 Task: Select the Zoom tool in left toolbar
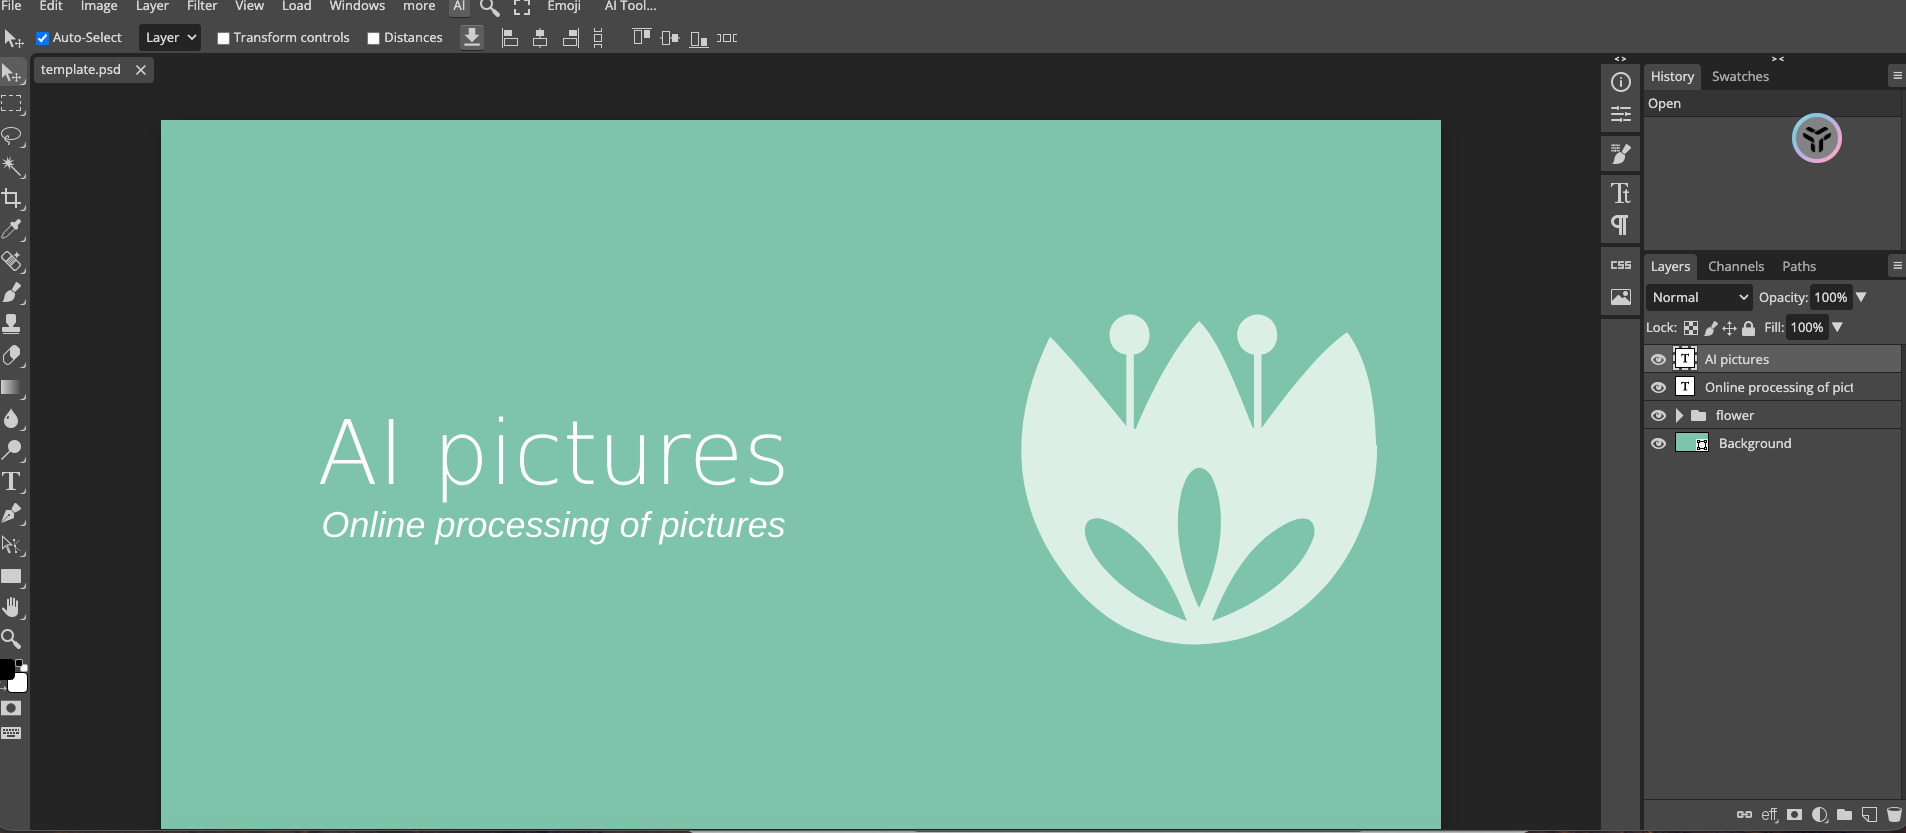[12, 638]
